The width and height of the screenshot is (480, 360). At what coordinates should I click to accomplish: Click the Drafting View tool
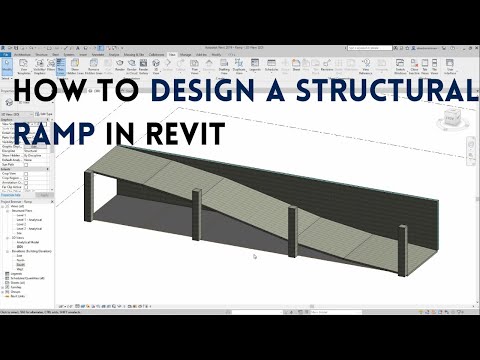(224, 67)
